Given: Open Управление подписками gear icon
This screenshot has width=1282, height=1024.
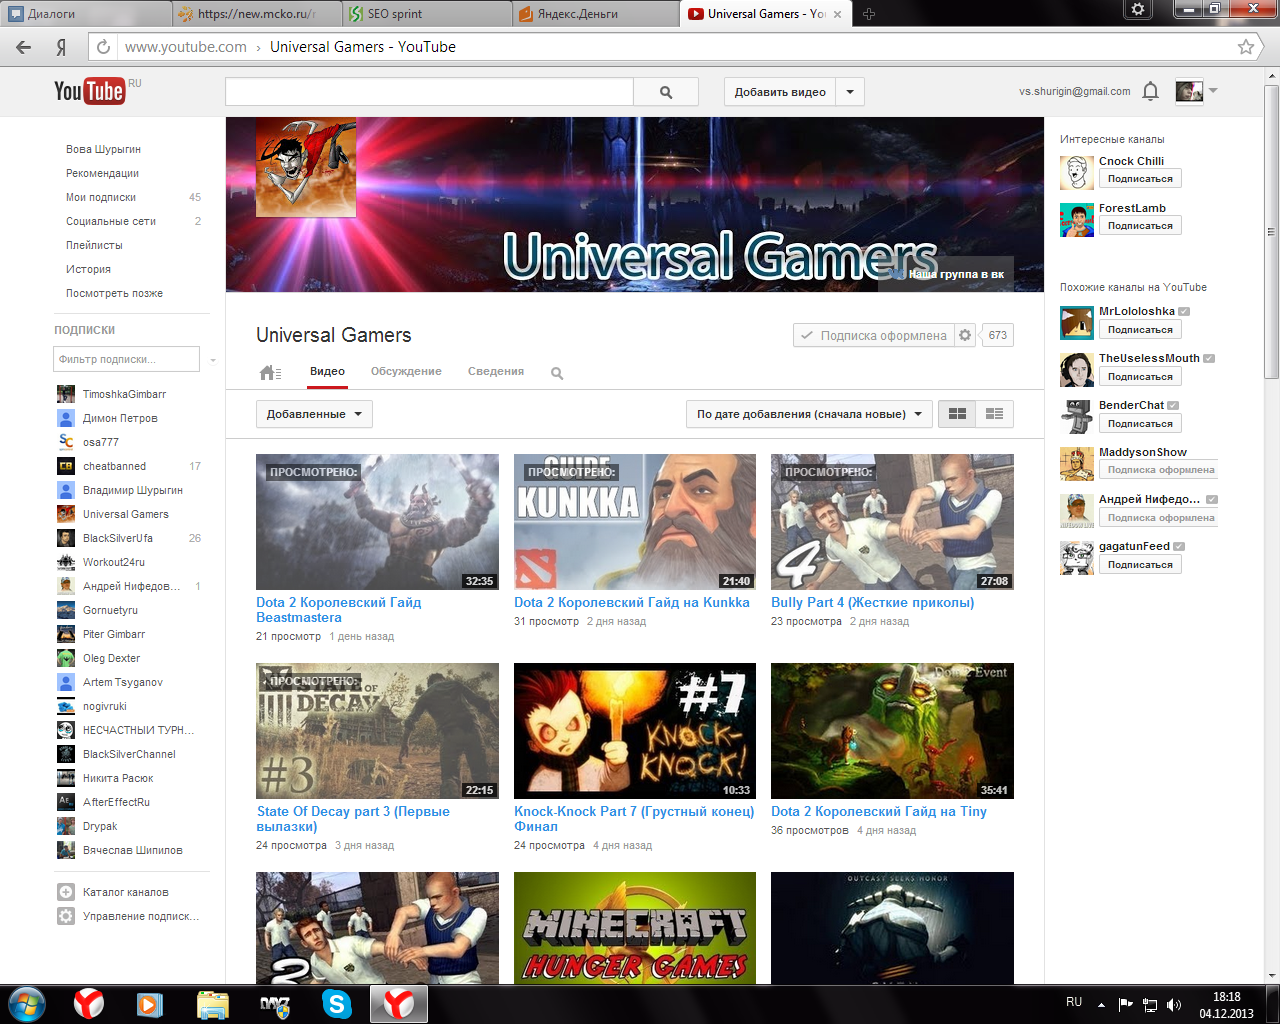Looking at the screenshot, I should [66, 916].
